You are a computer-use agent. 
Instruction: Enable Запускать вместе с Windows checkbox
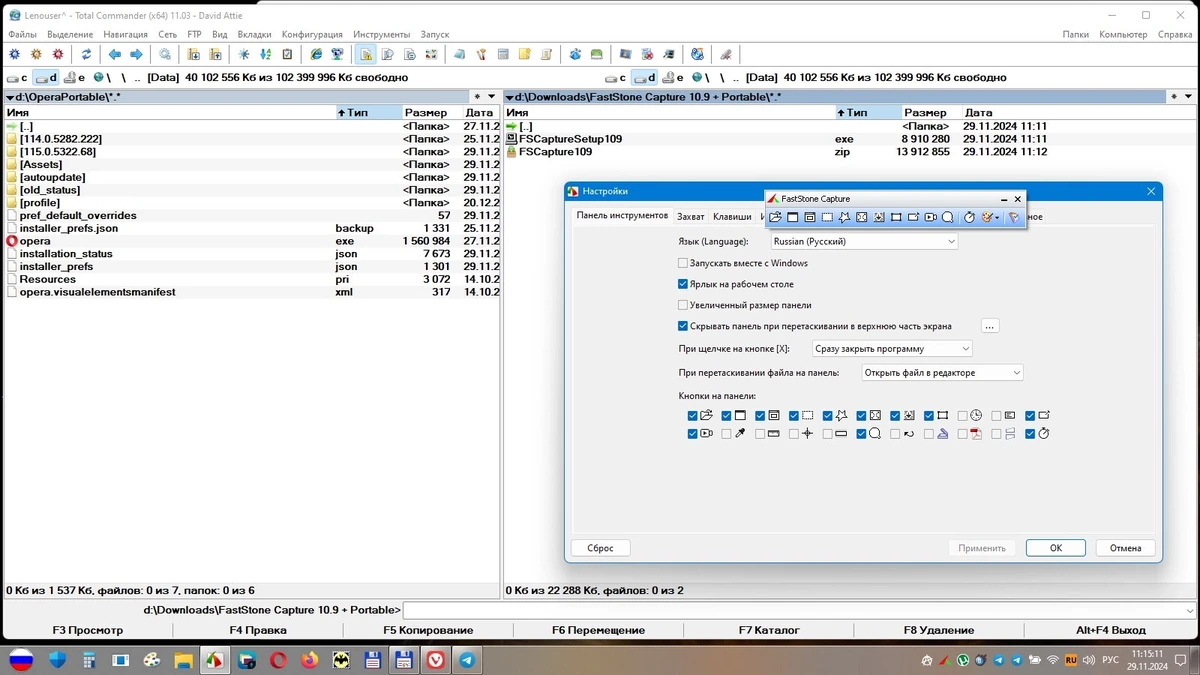point(683,263)
